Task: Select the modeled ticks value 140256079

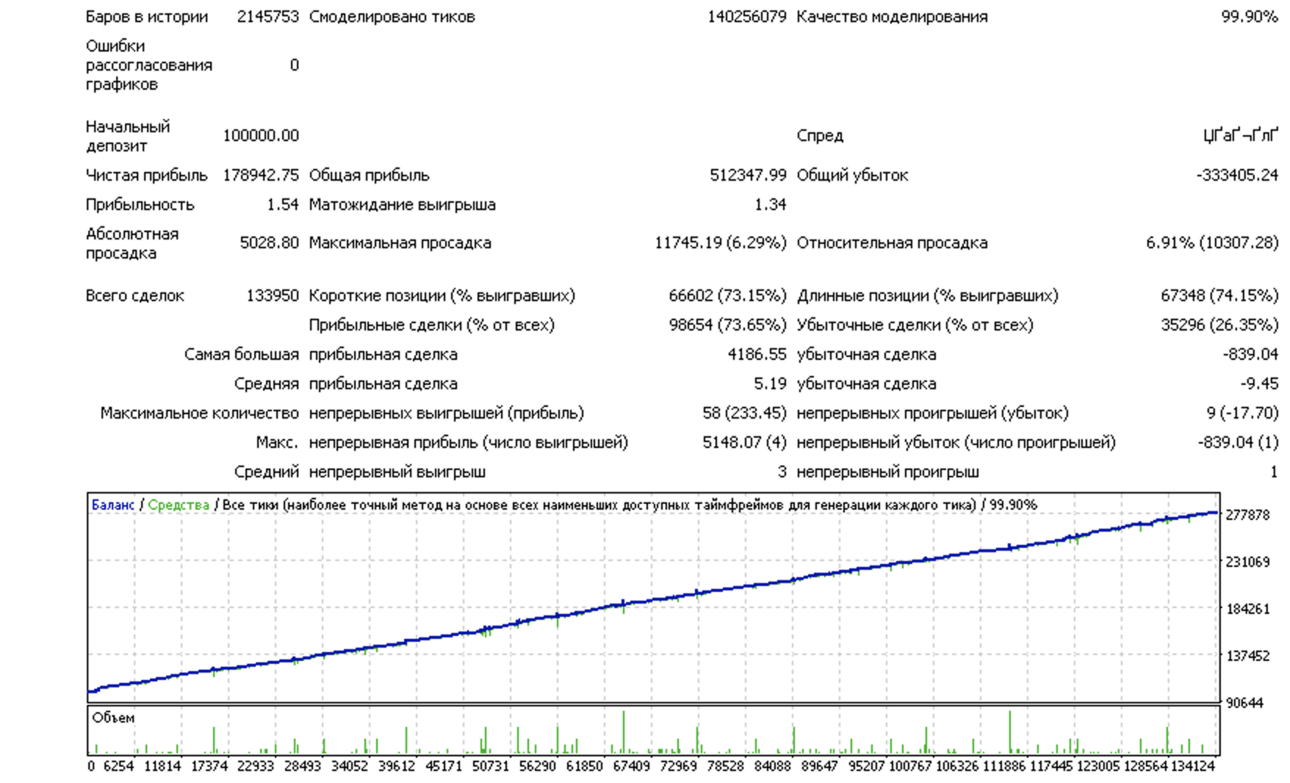Action: 747,17
